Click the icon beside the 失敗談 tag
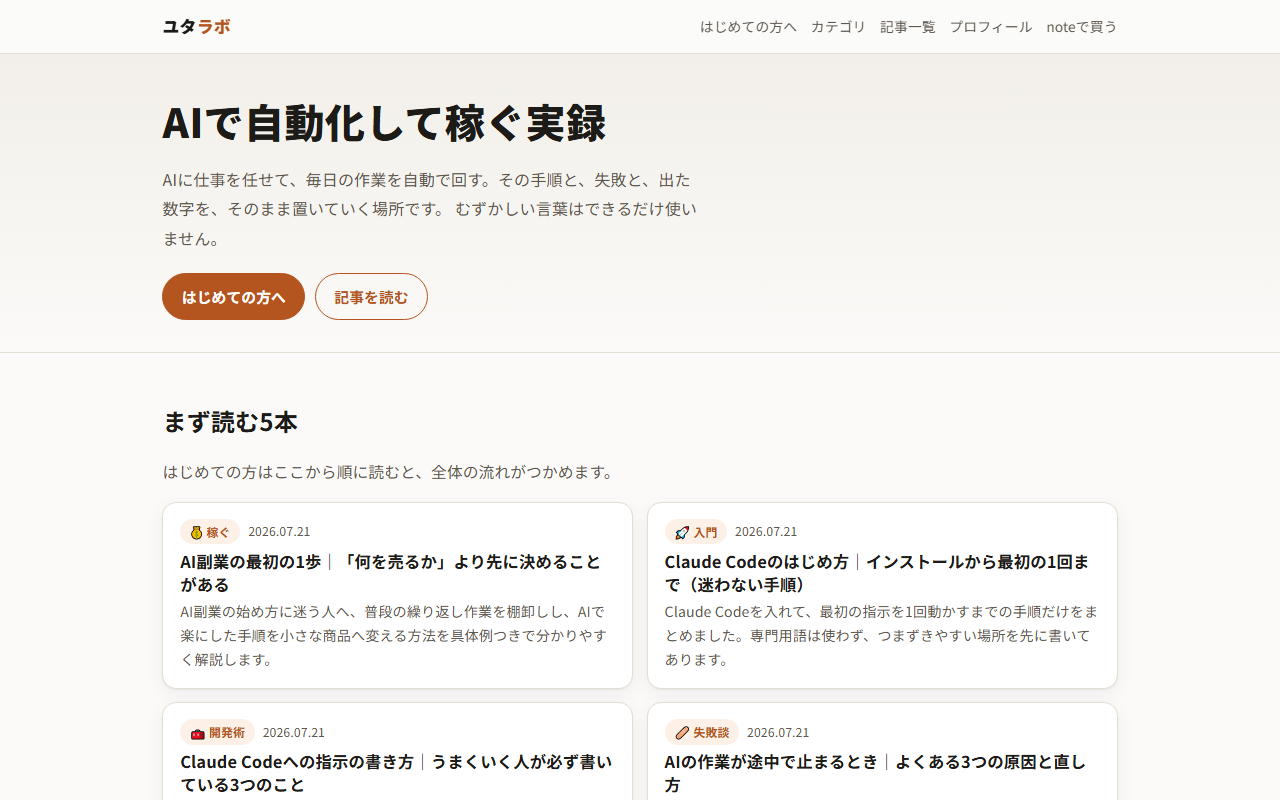This screenshot has height=800, width=1280. [682, 733]
